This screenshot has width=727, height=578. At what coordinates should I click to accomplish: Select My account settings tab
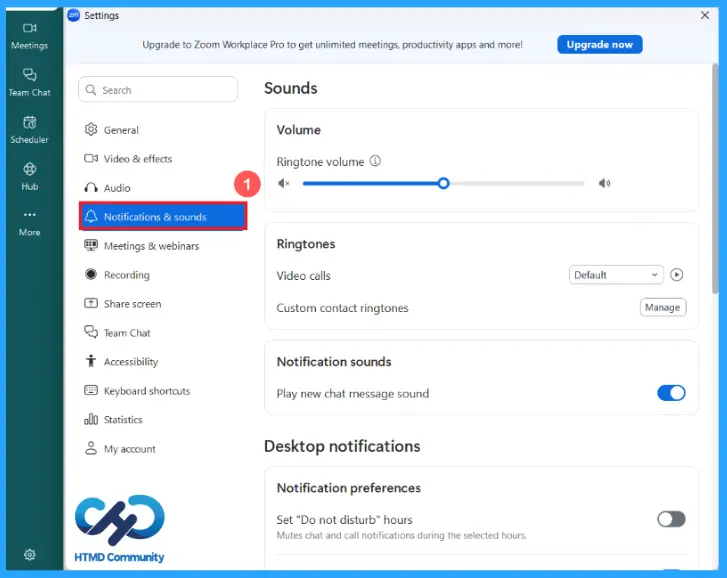162,449
